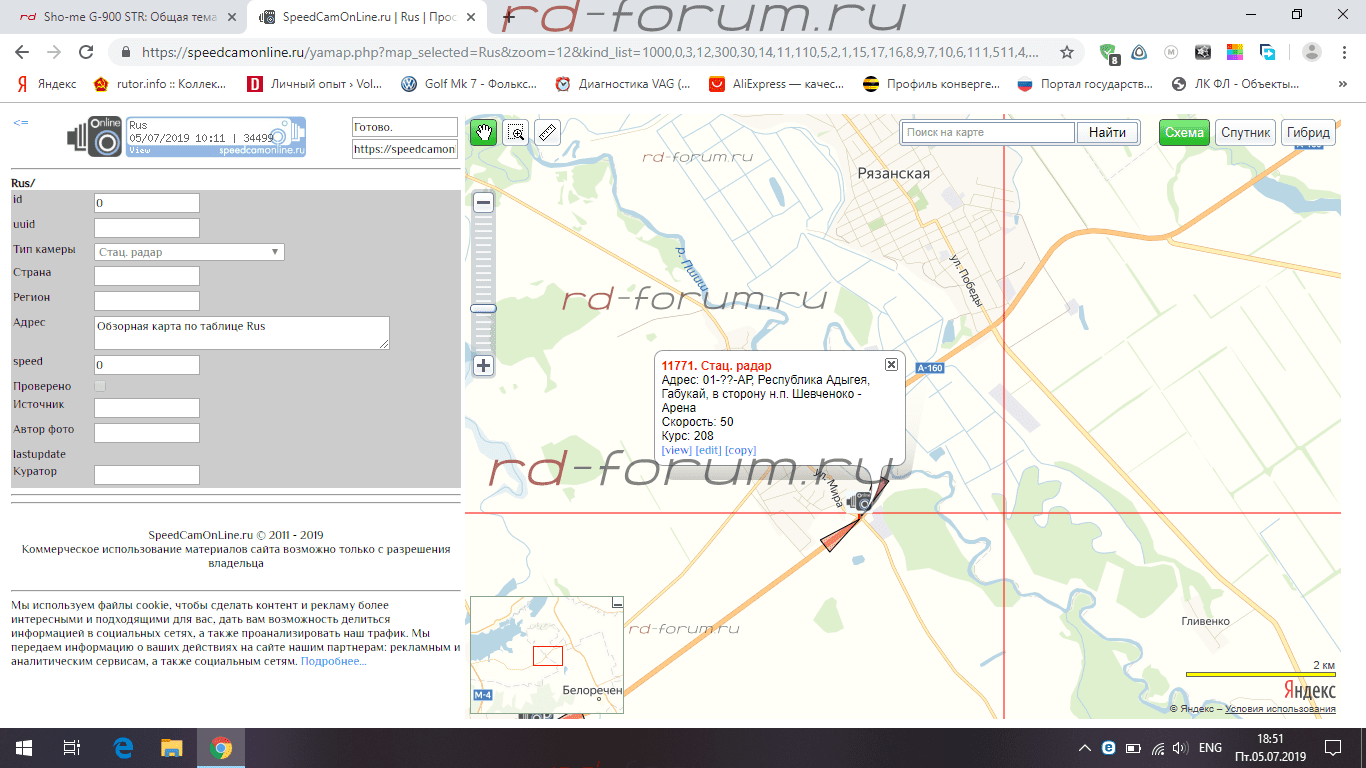Open Личный опыт Vol bookmark
1366x768 pixels.
tap(315, 84)
